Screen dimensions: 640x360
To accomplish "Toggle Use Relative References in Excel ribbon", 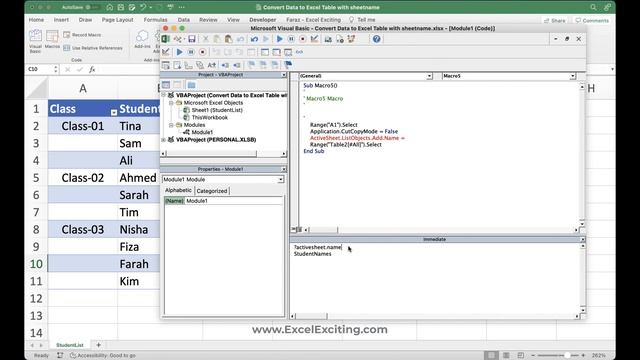I will 93,48.
